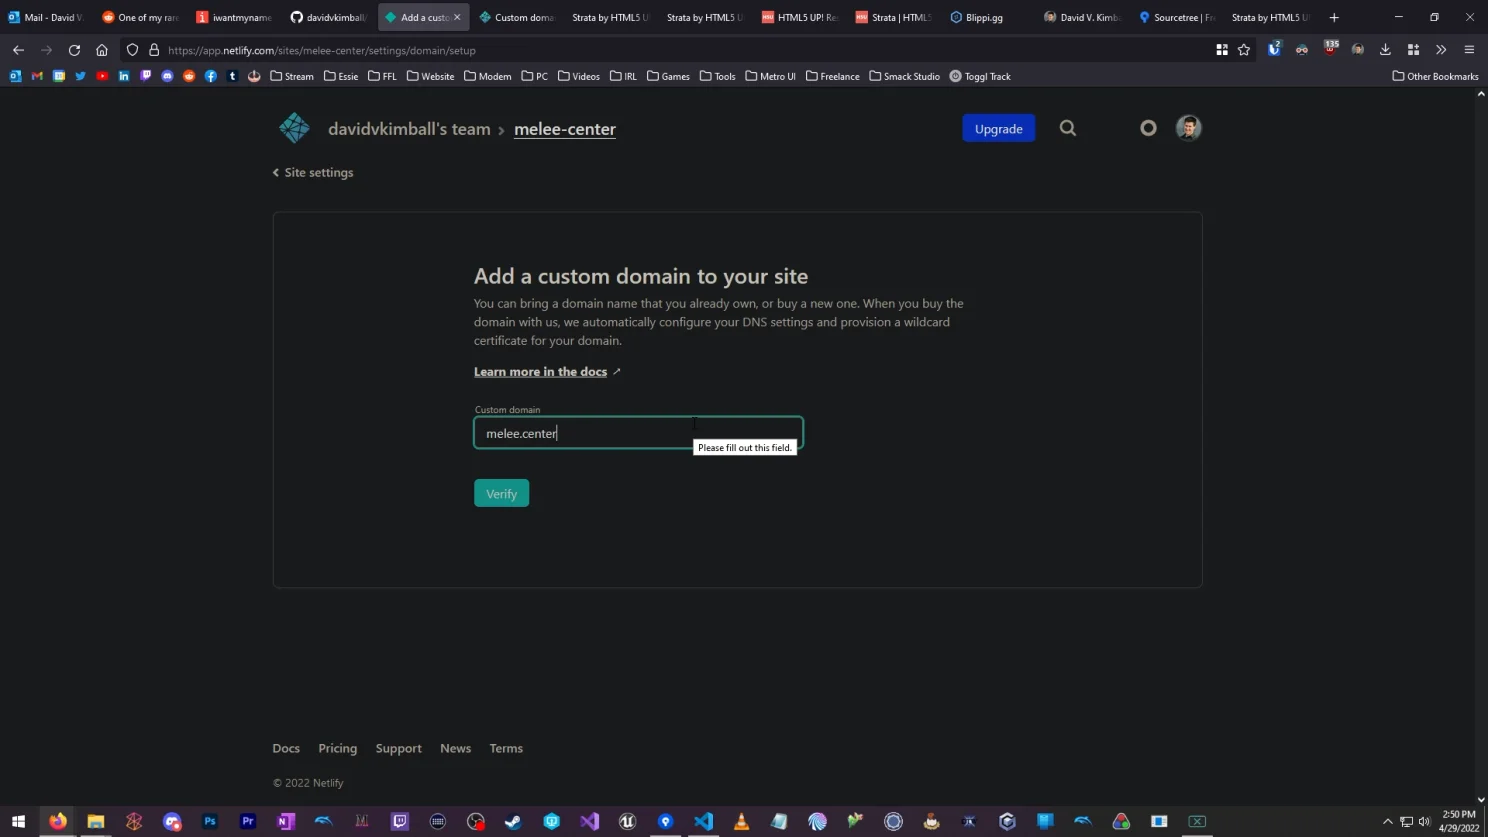Open Photoshop from the taskbar
This screenshot has height=837, width=1488.
[209, 821]
